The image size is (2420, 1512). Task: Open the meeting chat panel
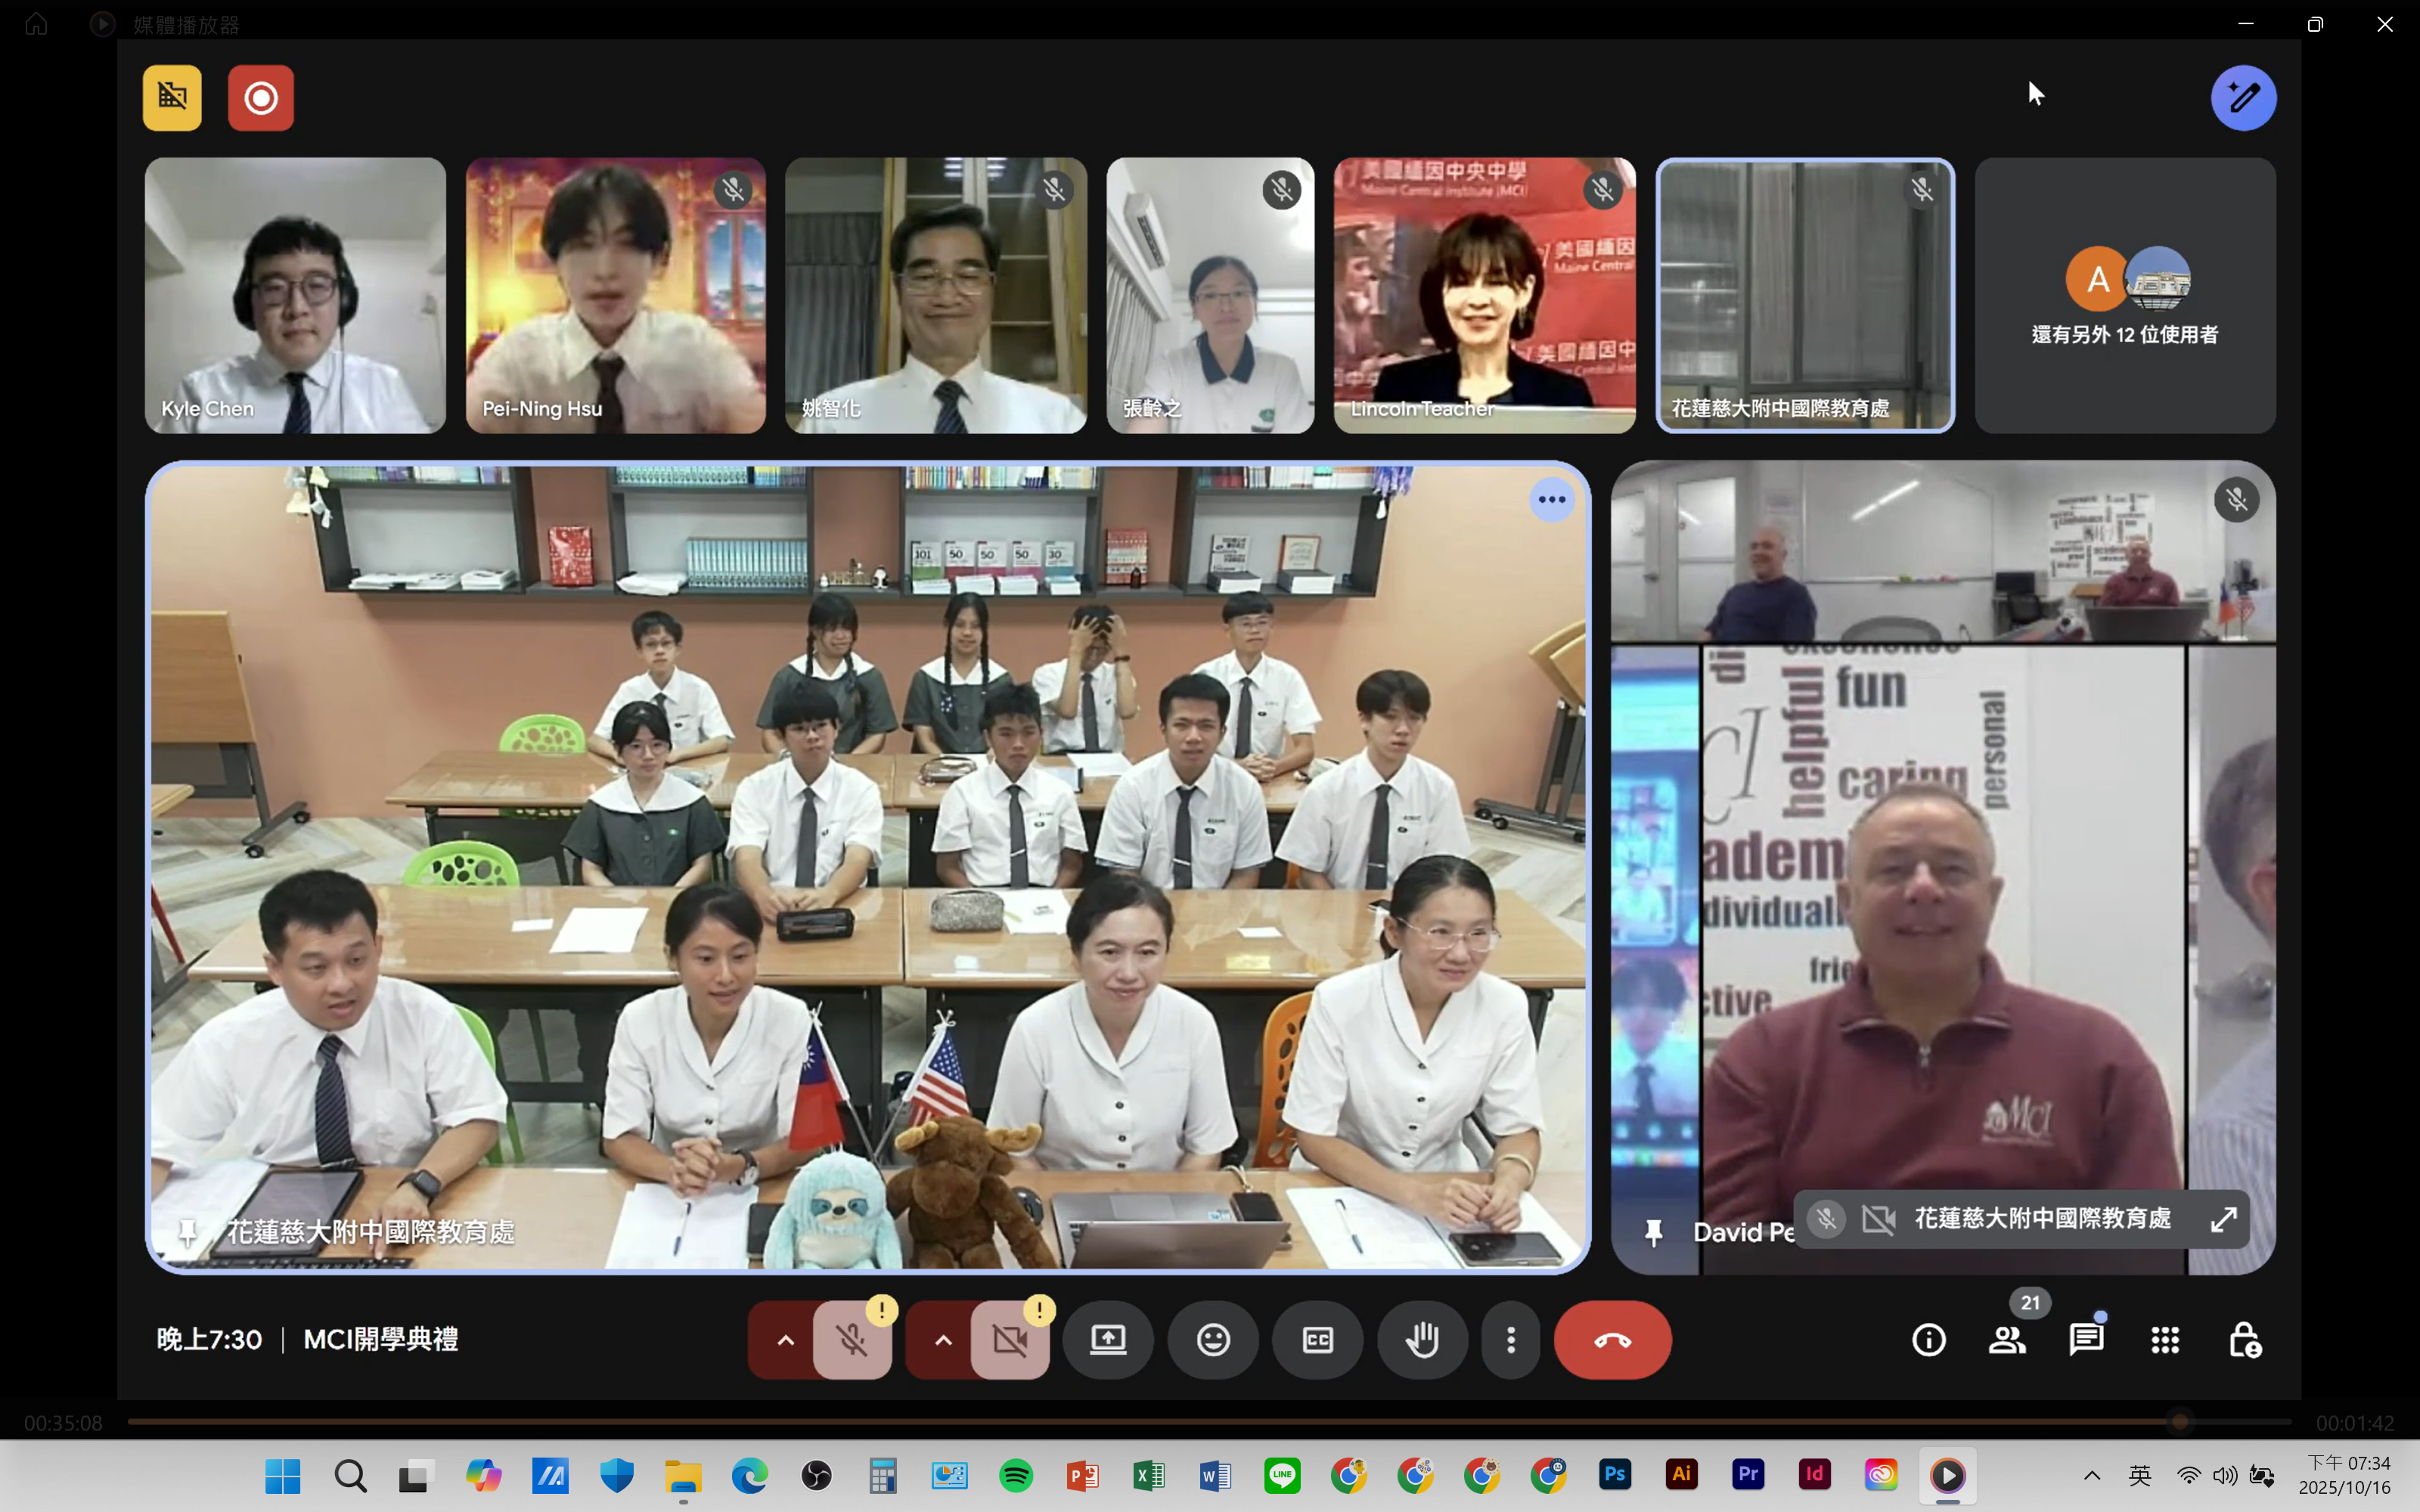pos(2086,1340)
